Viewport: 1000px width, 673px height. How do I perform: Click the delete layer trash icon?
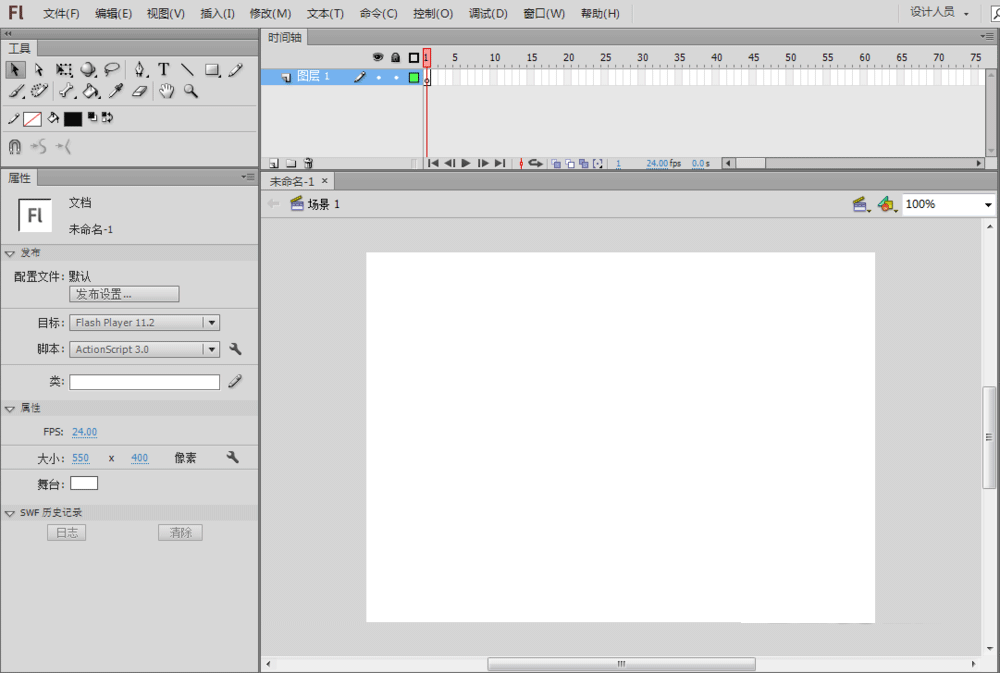[309, 163]
